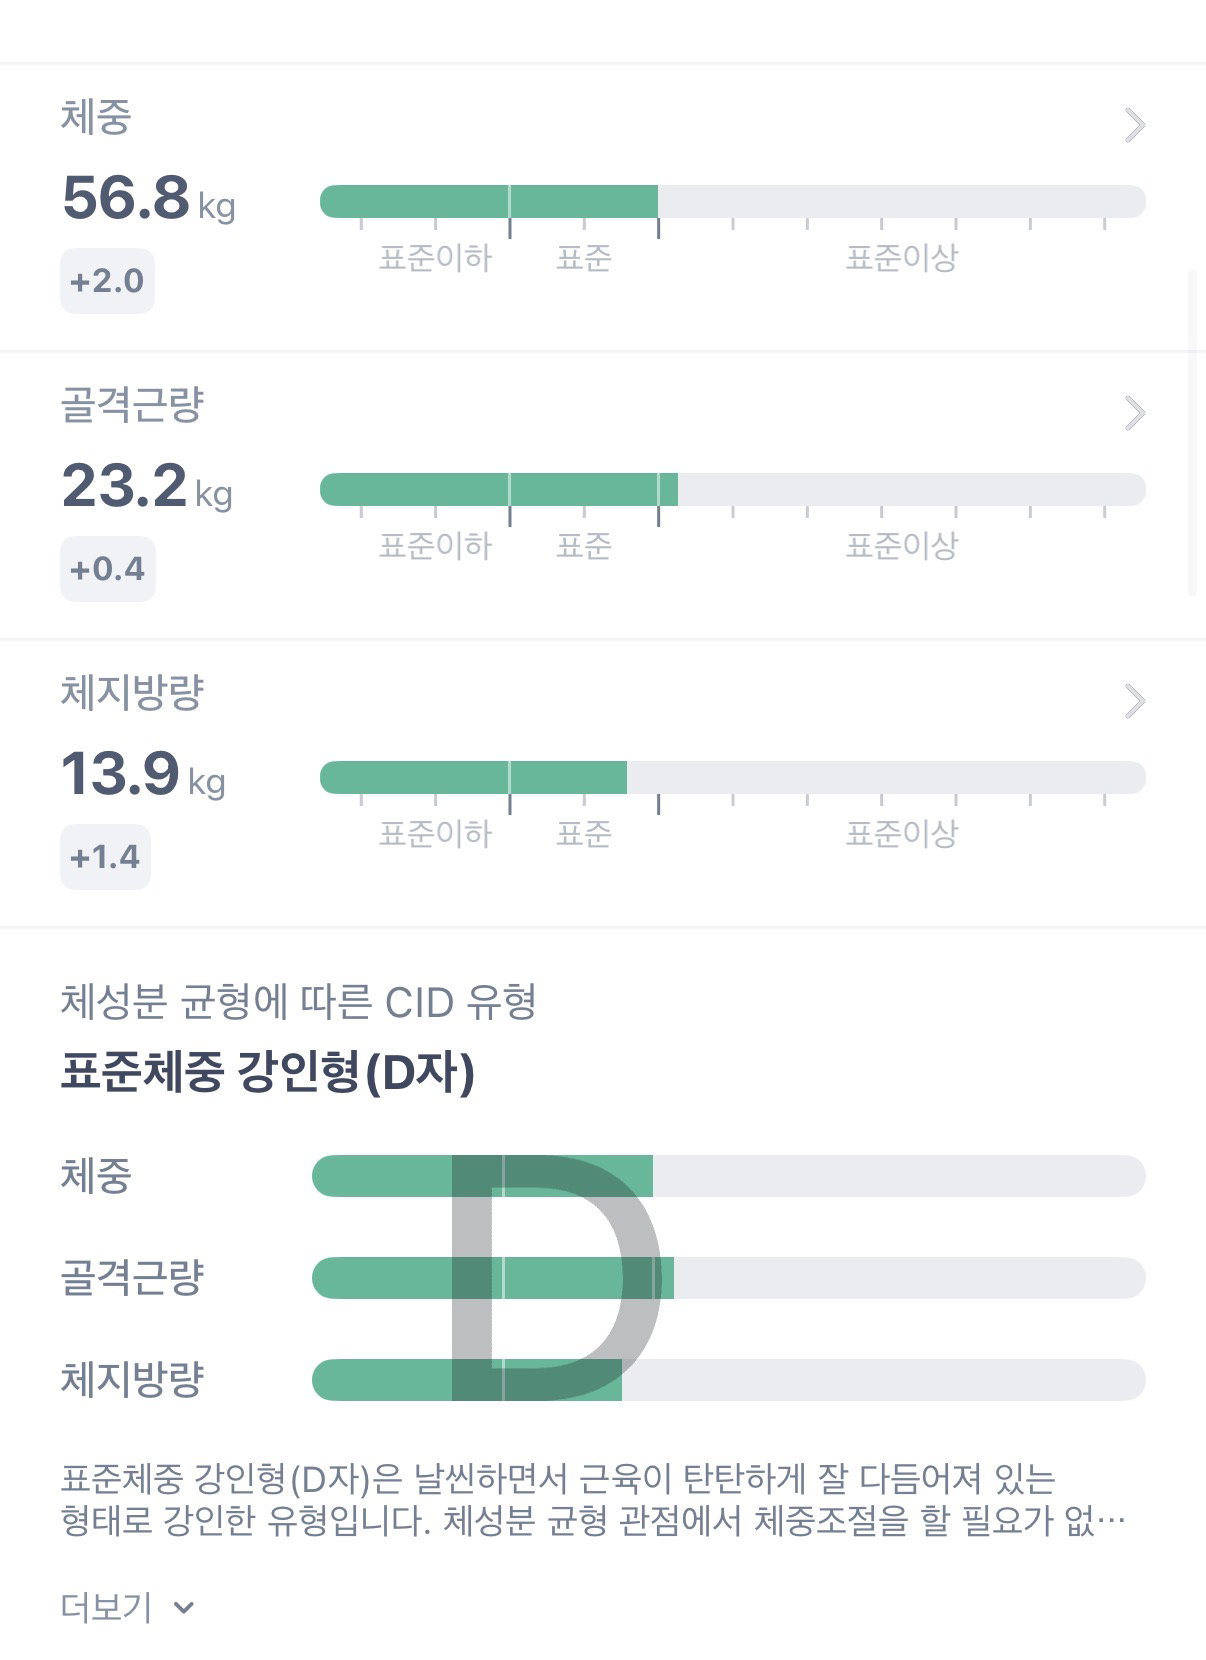Tap the +2.0 weight change badge

[x=107, y=281]
